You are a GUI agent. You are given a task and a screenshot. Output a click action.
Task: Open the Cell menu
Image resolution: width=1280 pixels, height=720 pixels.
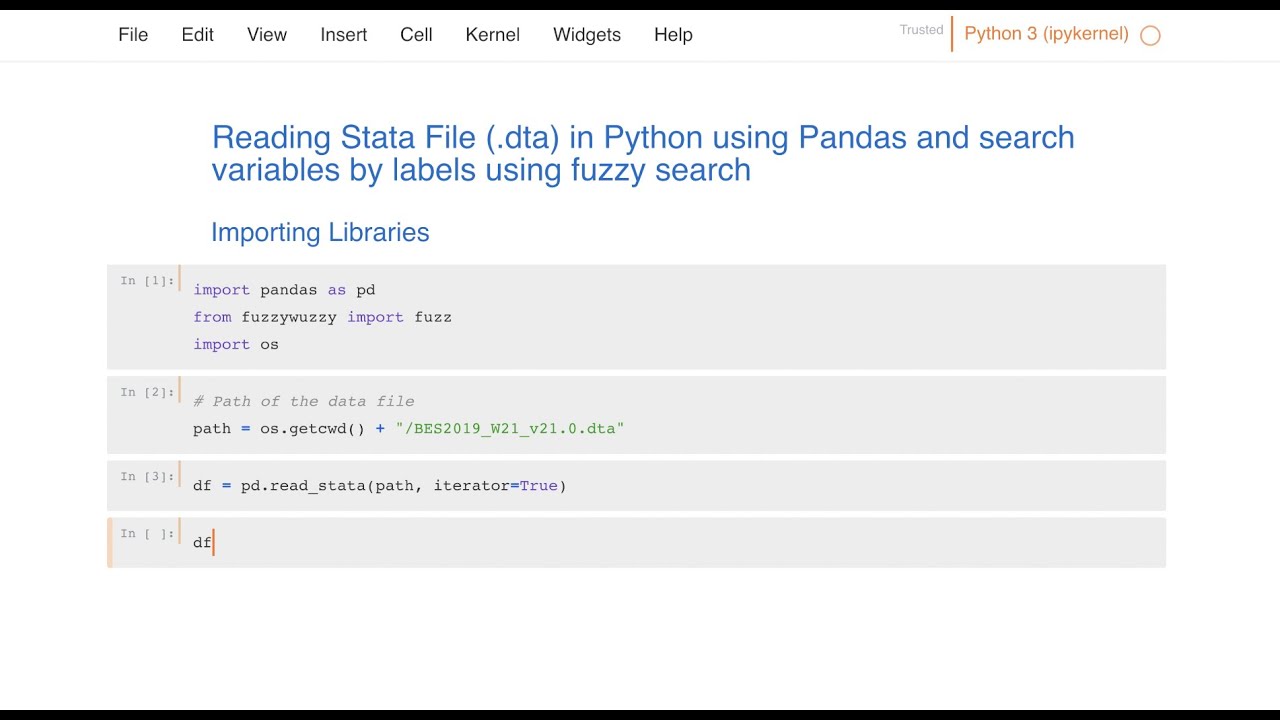416,34
